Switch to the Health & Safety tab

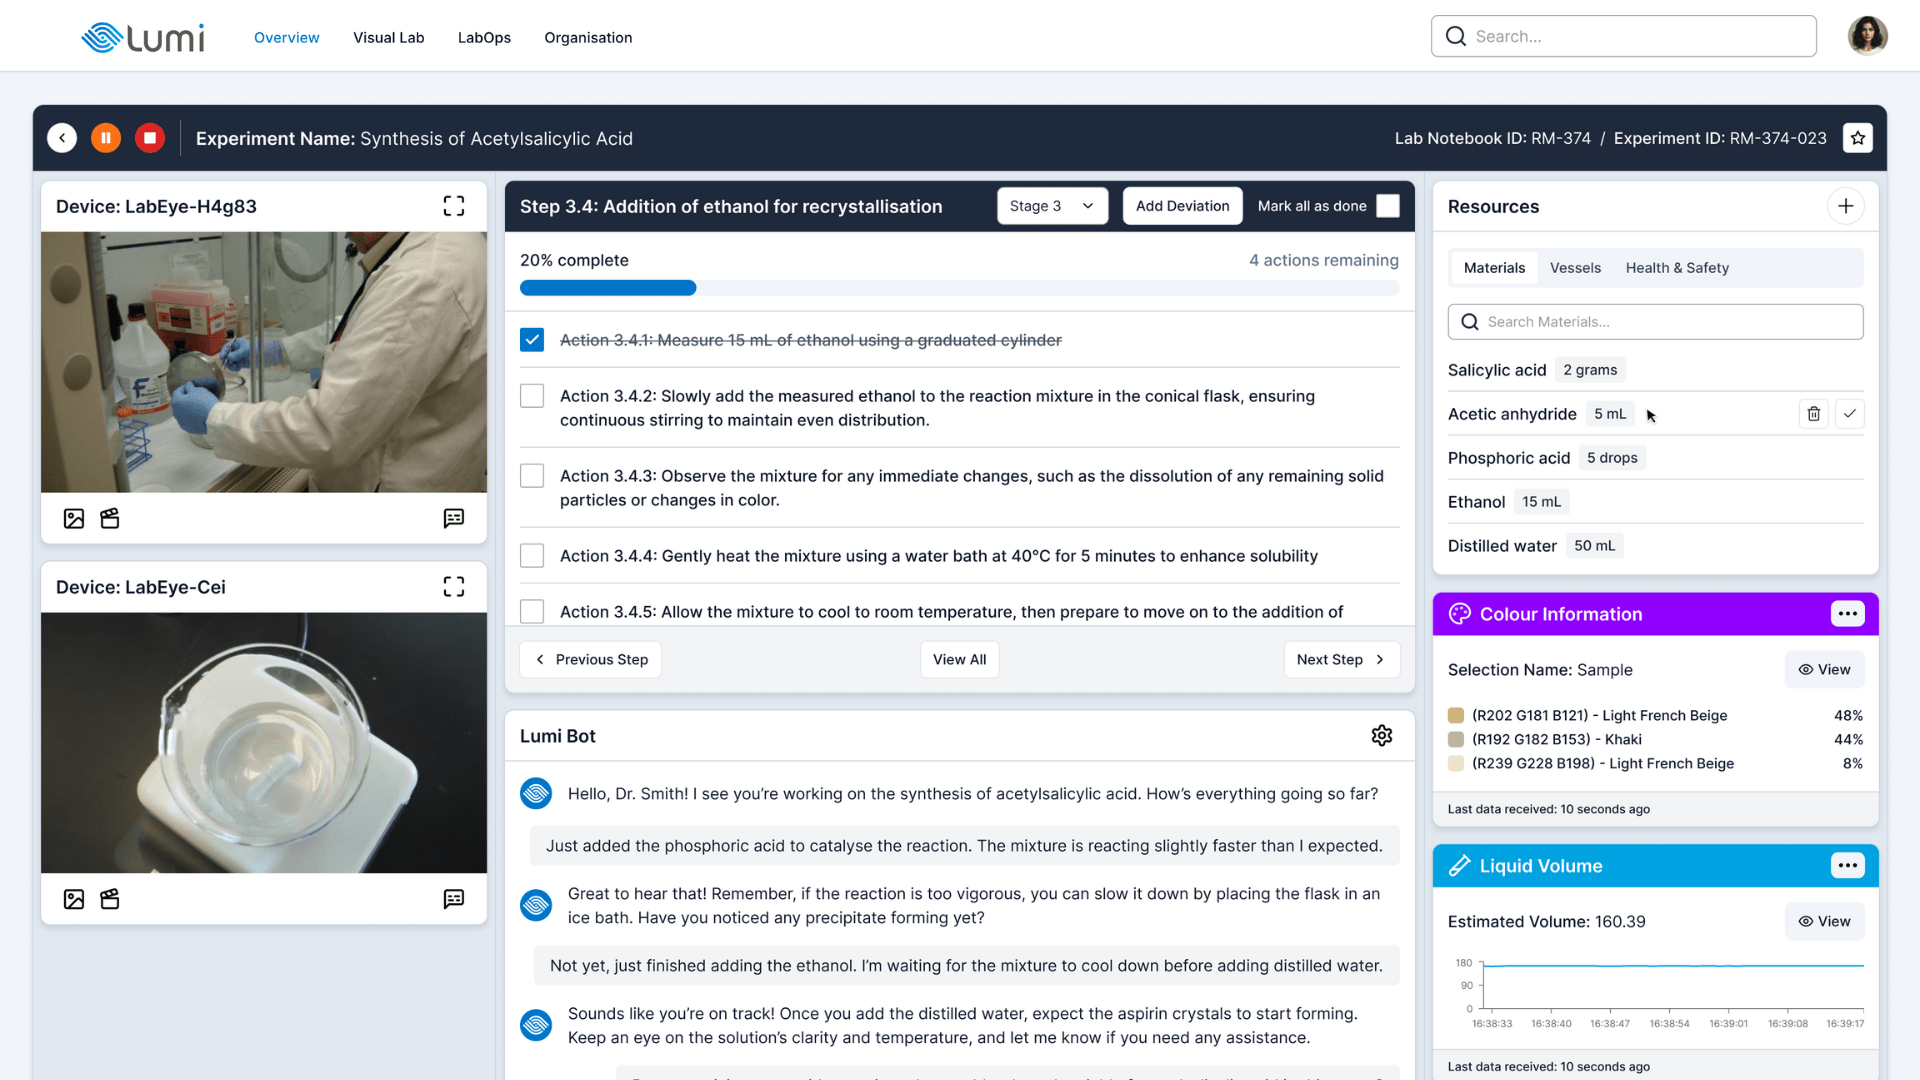pyautogui.click(x=1677, y=268)
